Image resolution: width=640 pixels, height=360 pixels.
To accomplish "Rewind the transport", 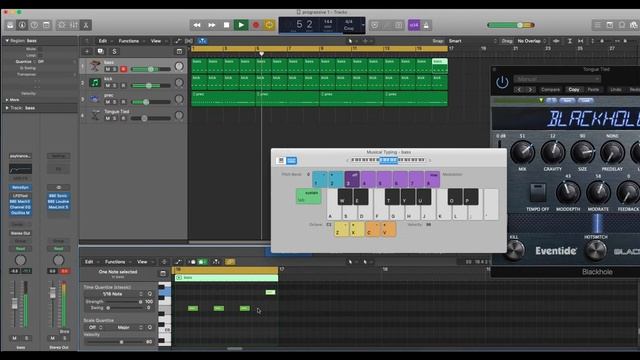I will pos(197,25).
